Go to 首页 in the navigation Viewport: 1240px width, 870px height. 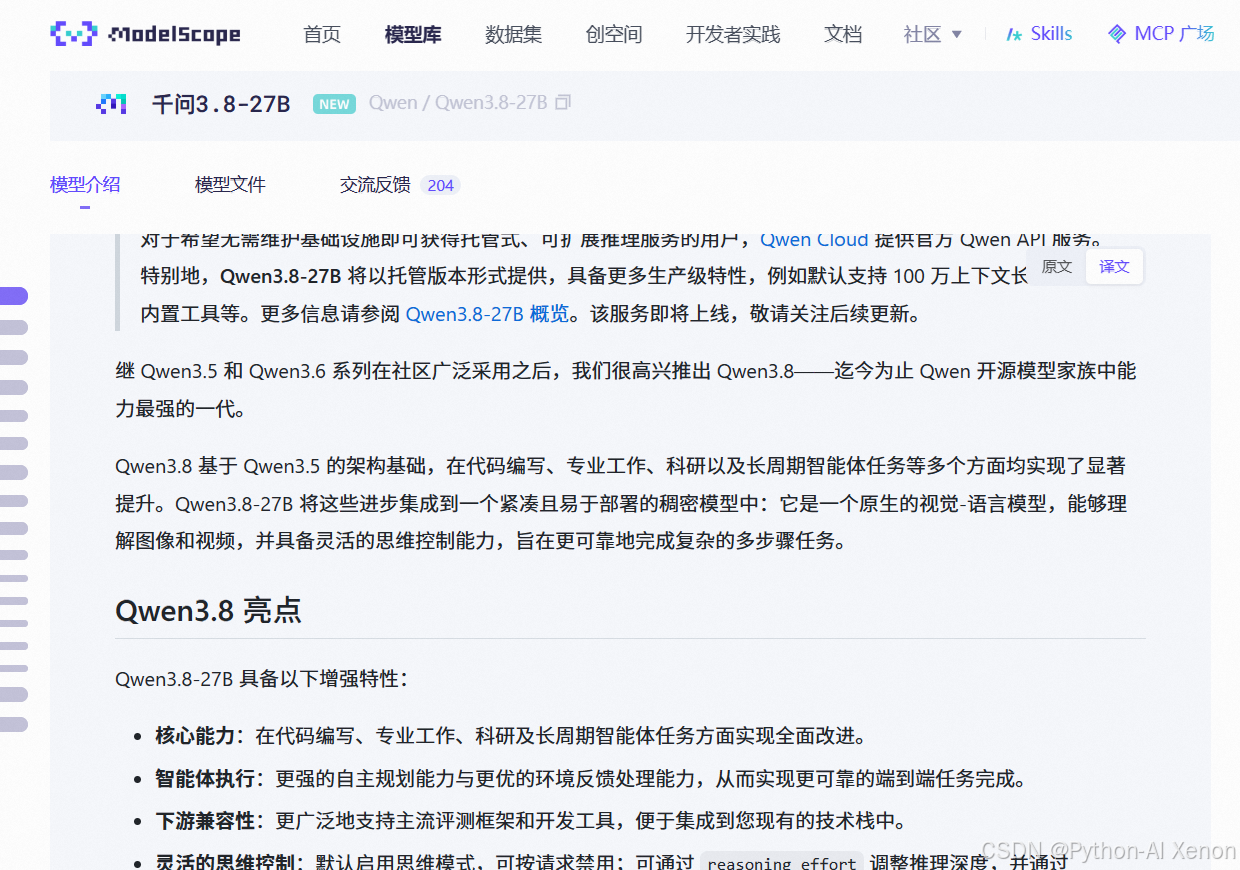[x=322, y=34]
